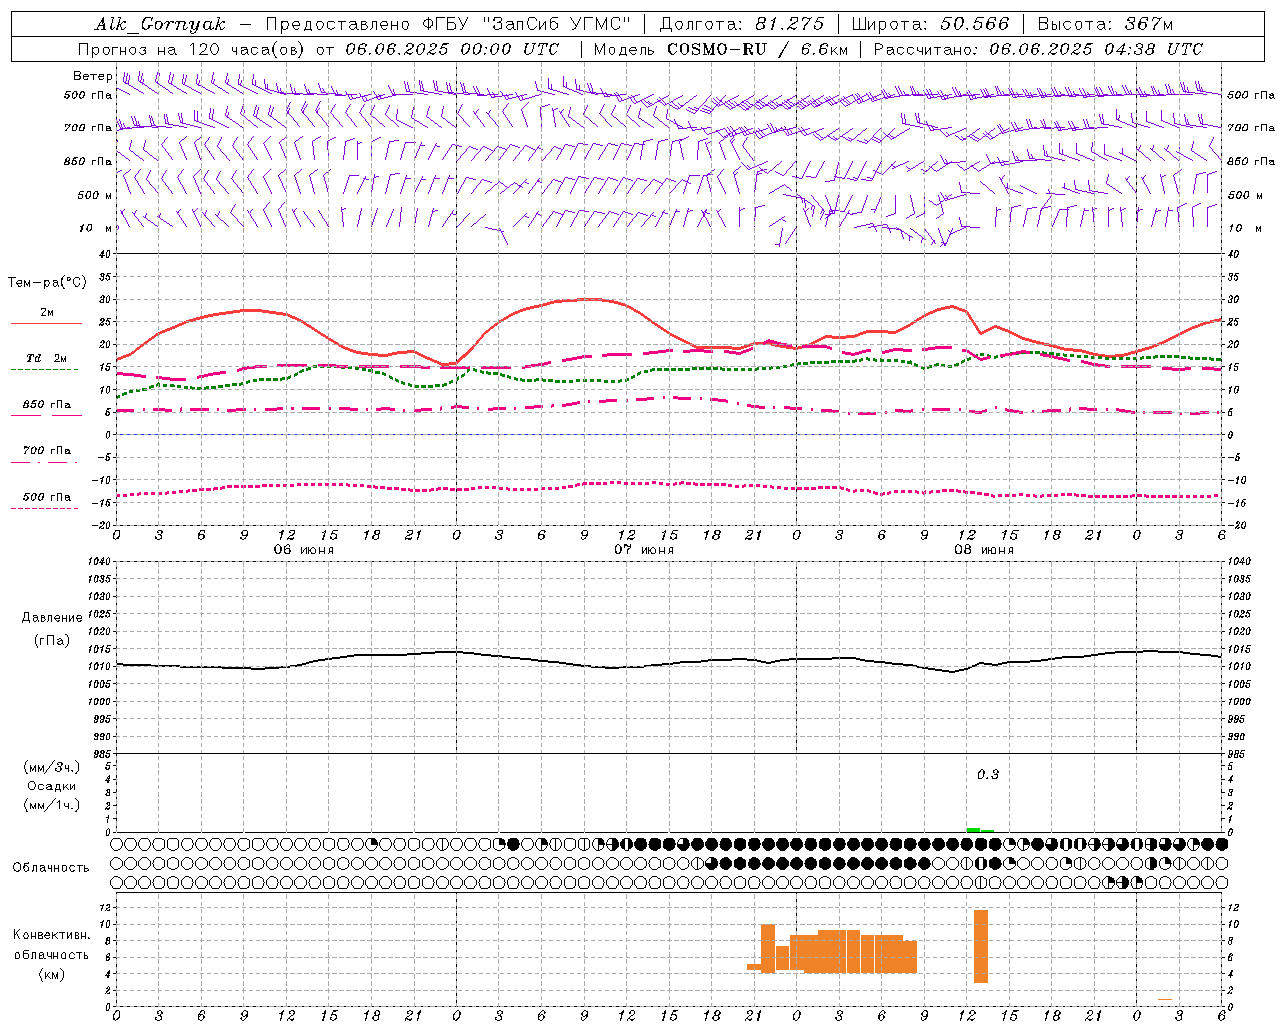
Task: Click the 08 июня date label
Action: [x=984, y=550]
